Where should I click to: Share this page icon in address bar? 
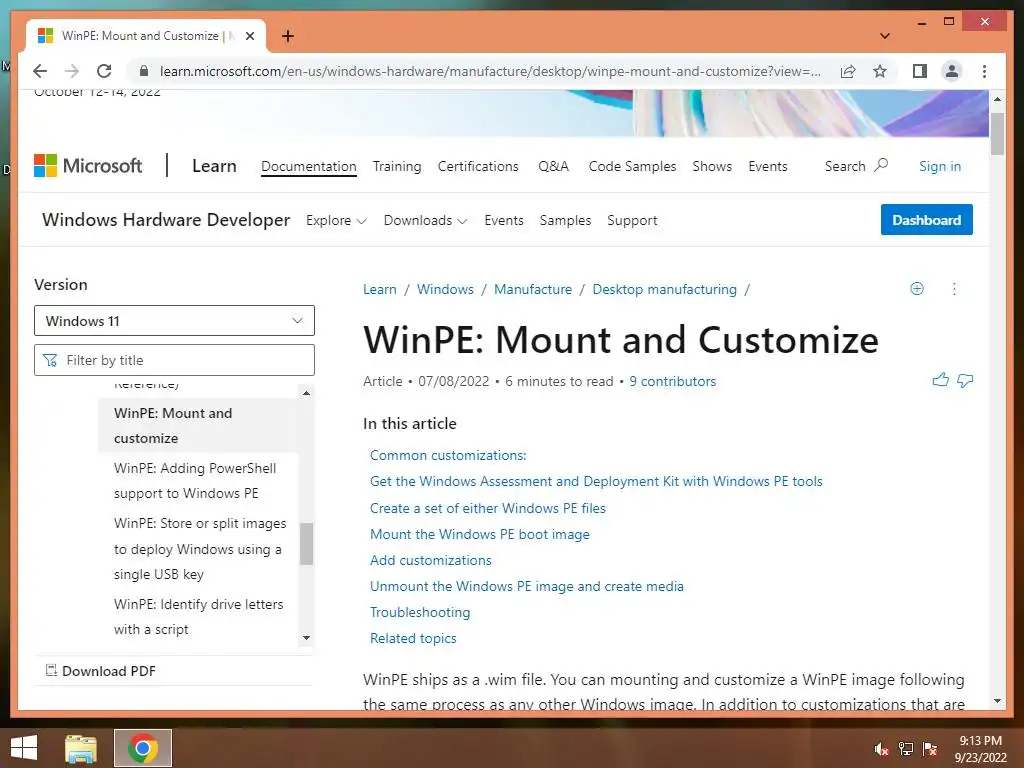point(848,71)
